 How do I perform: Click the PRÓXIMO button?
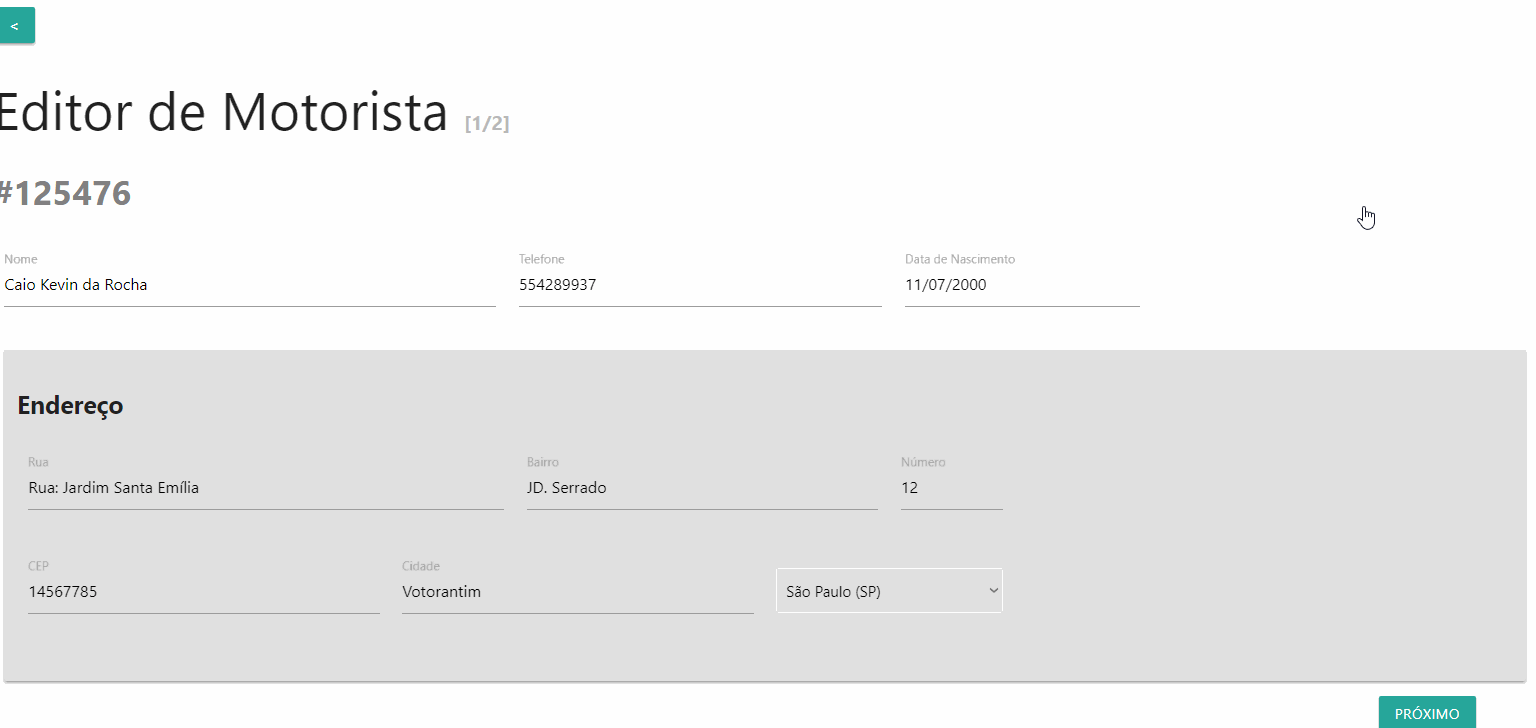pos(1427,712)
